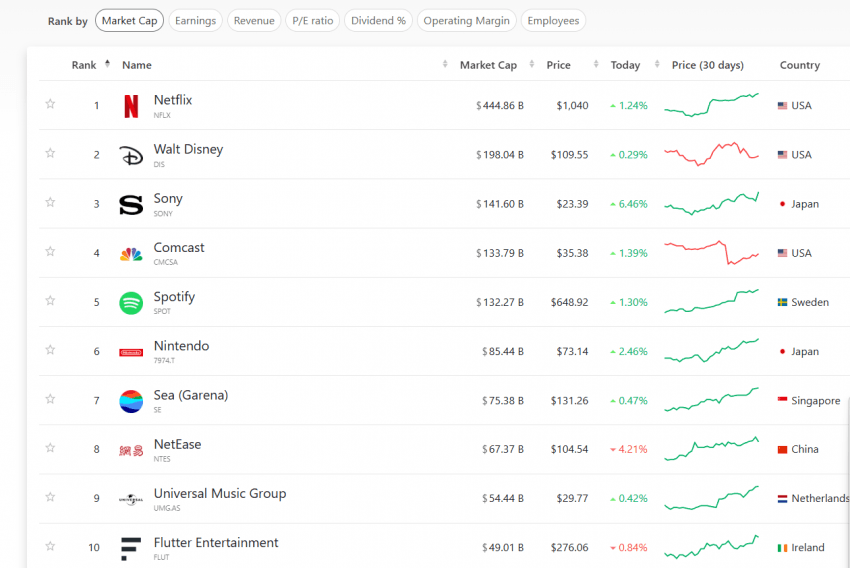Open Sony's 30-day price chart
The image size is (850, 568).
(711, 204)
